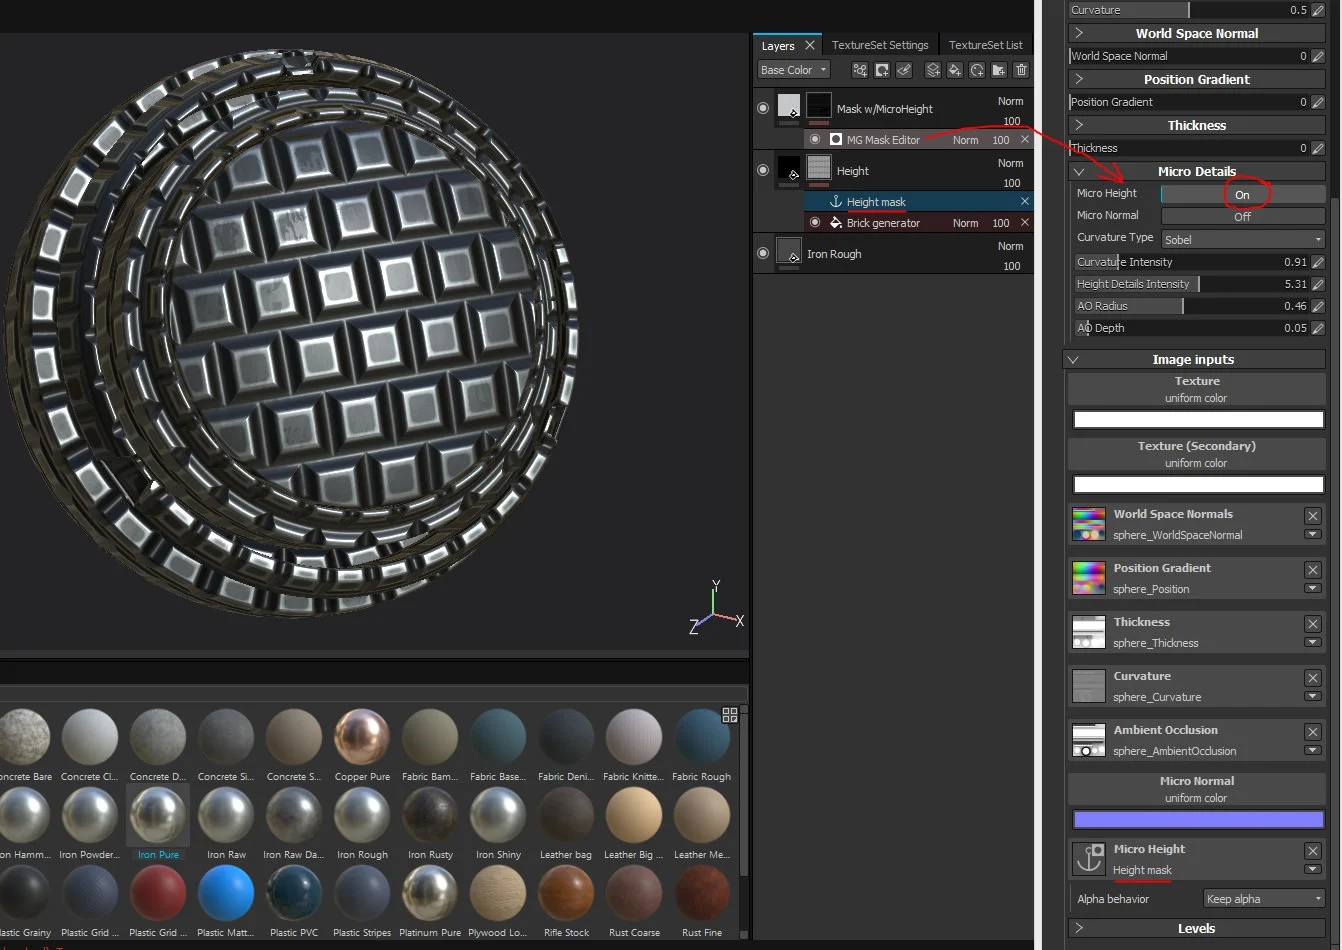Select the Copper Pure material thumbnail
This screenshot has height=950, width=1342.
point(362,744)
